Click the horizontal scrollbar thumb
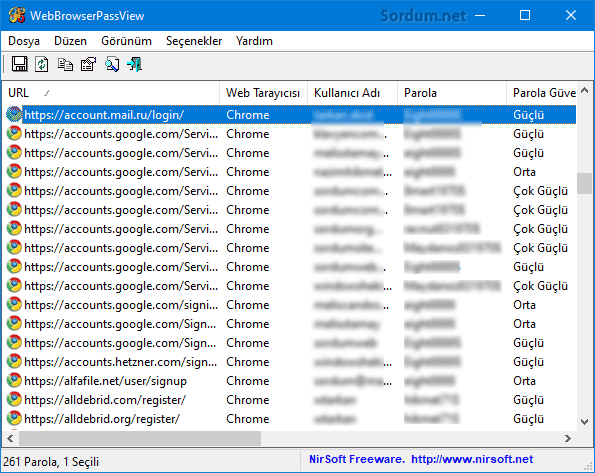The image size is (595, 473). (x=140, y=438)
